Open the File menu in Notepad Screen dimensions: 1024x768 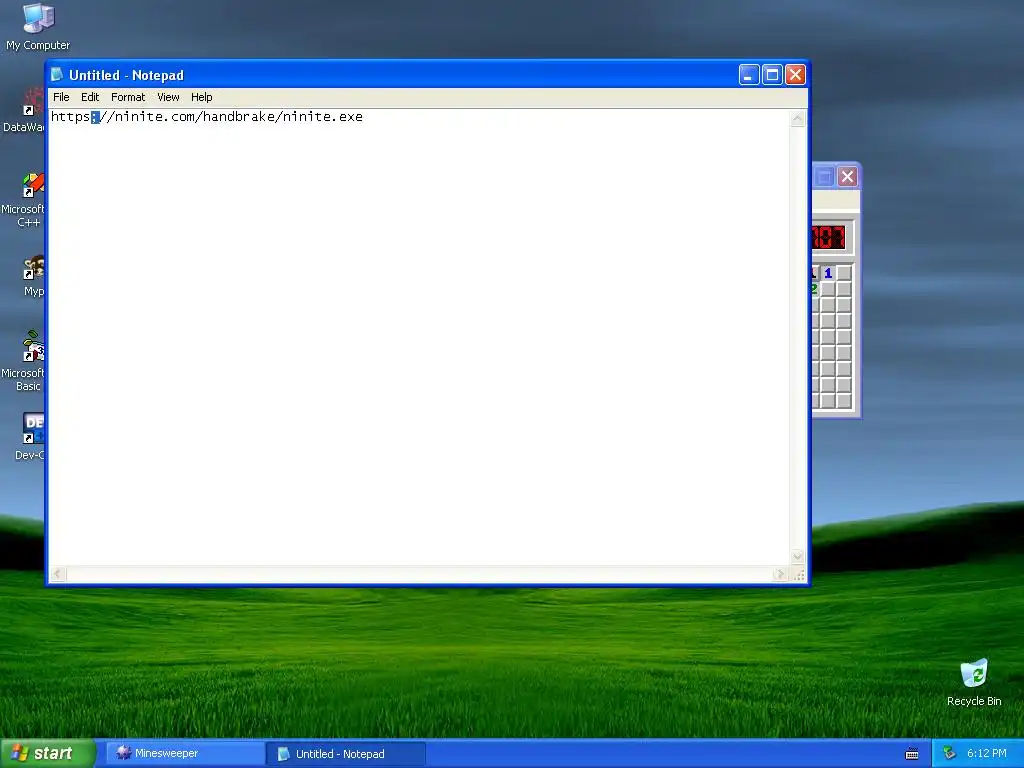point(61,97)
